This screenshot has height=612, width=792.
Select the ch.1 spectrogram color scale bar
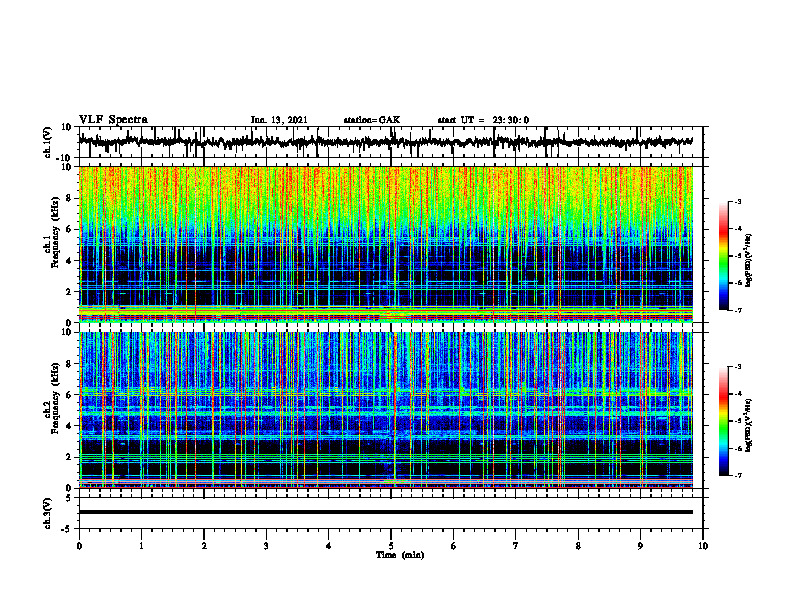click(x=723, y=256)
